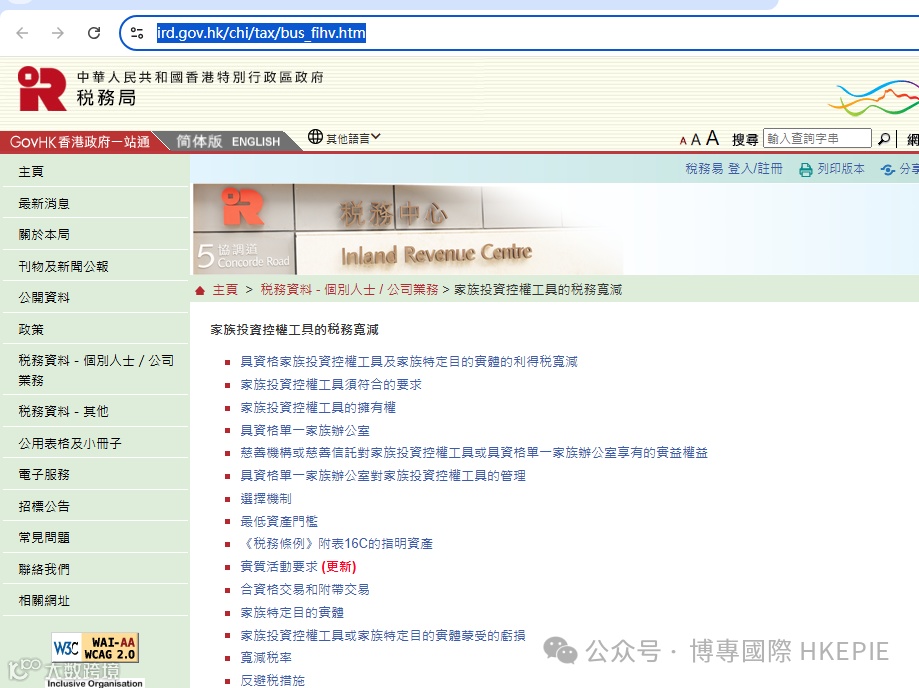Image resolution: width=919 pixels, height=688 pixels.
Task: Click 稅務易 登入/註冊 link
Action: (734, 169)
